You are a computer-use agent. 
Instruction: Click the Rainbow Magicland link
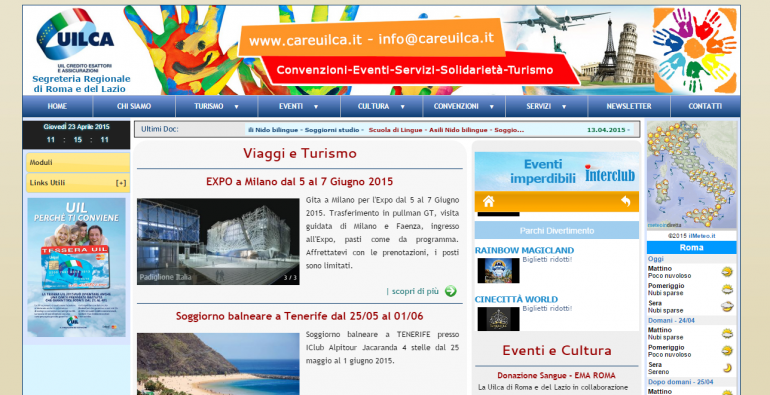pos(524,251)
